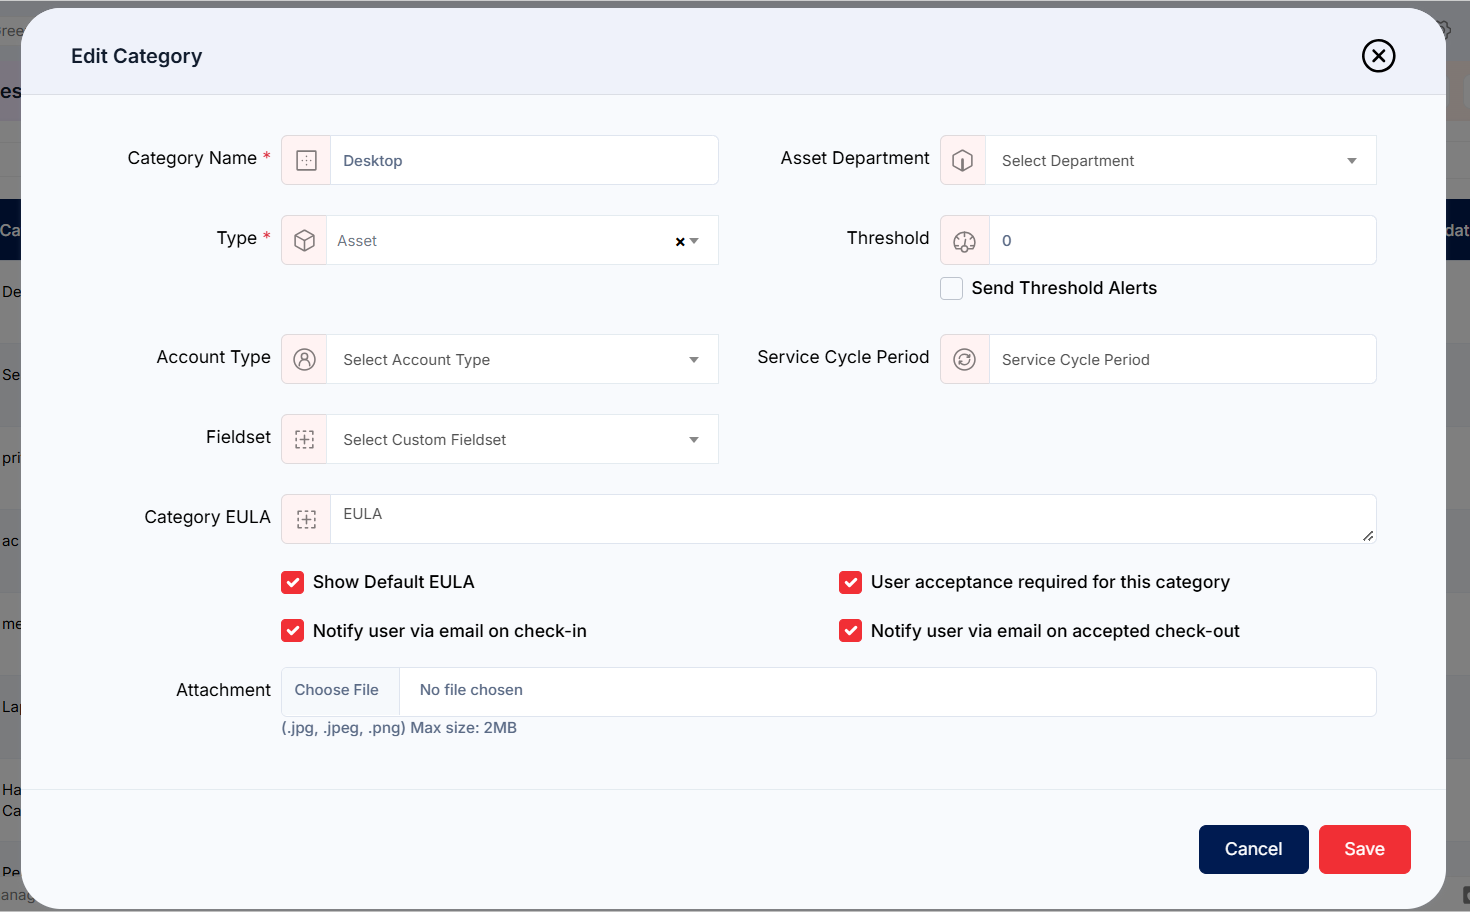This screenshot has height=912, width=1470.
Task: Open the Select Custom Fieldset dropdown
Action: [x=522, y=439]
